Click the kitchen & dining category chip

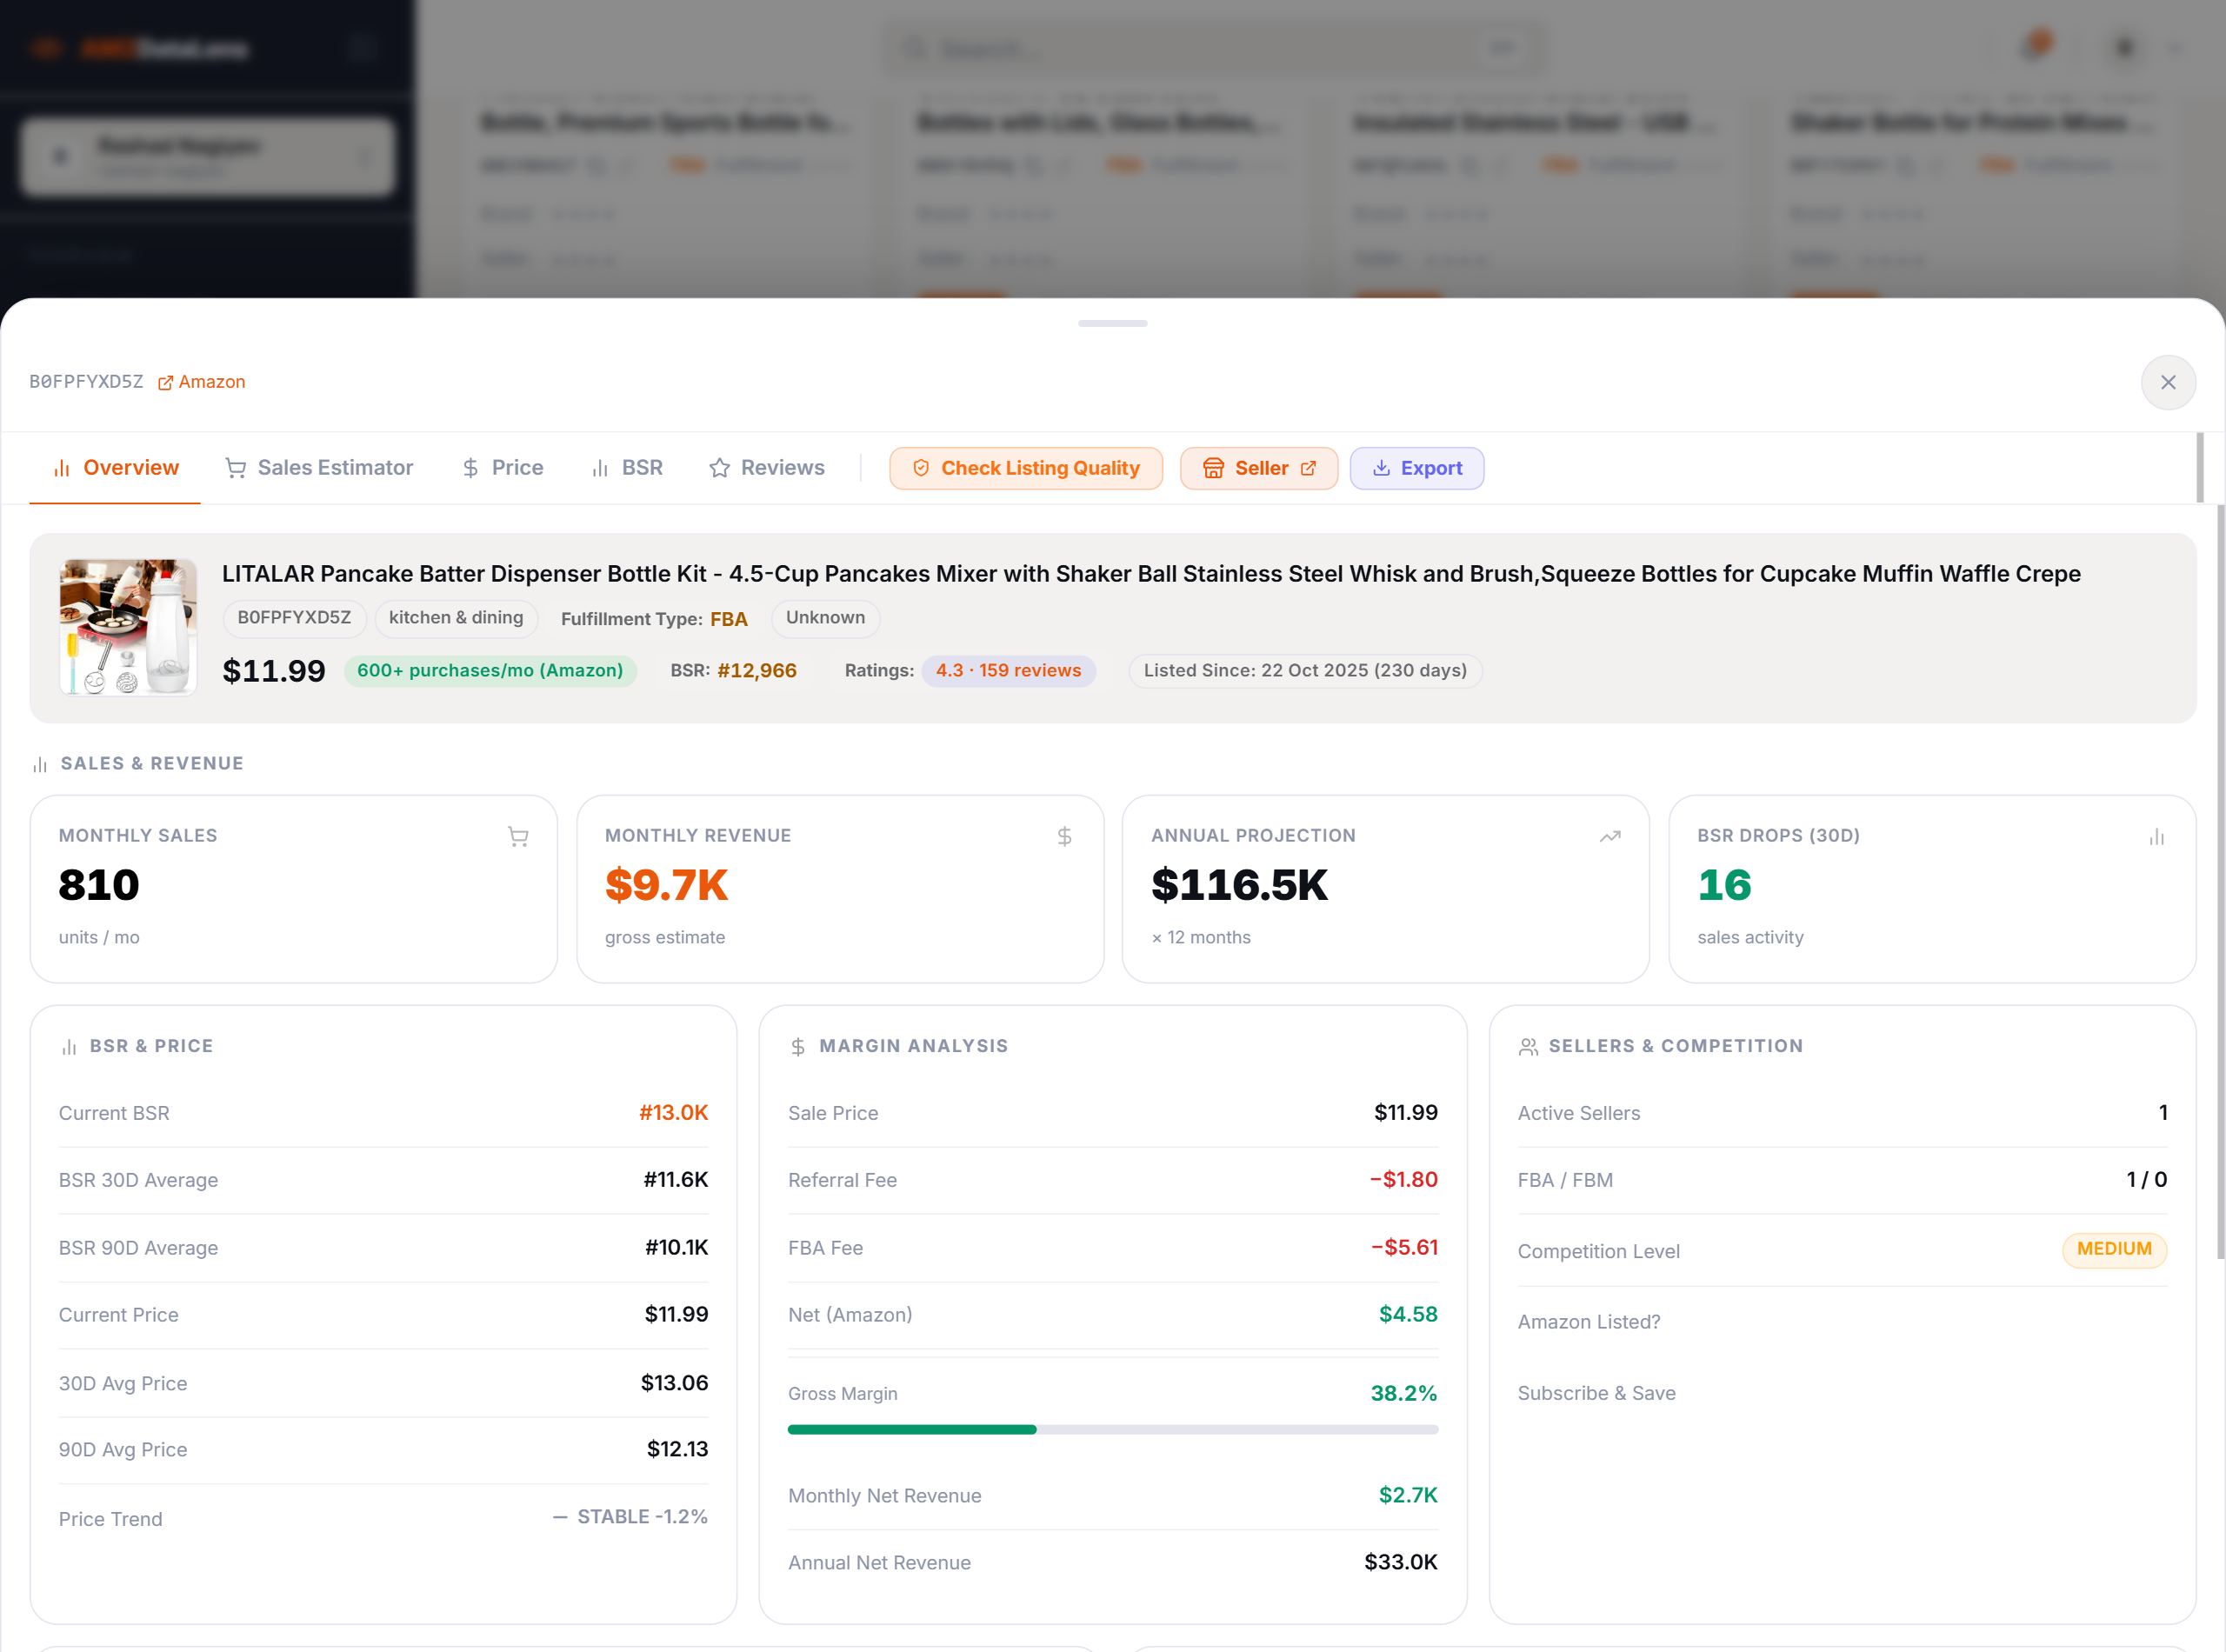[456, 618]
